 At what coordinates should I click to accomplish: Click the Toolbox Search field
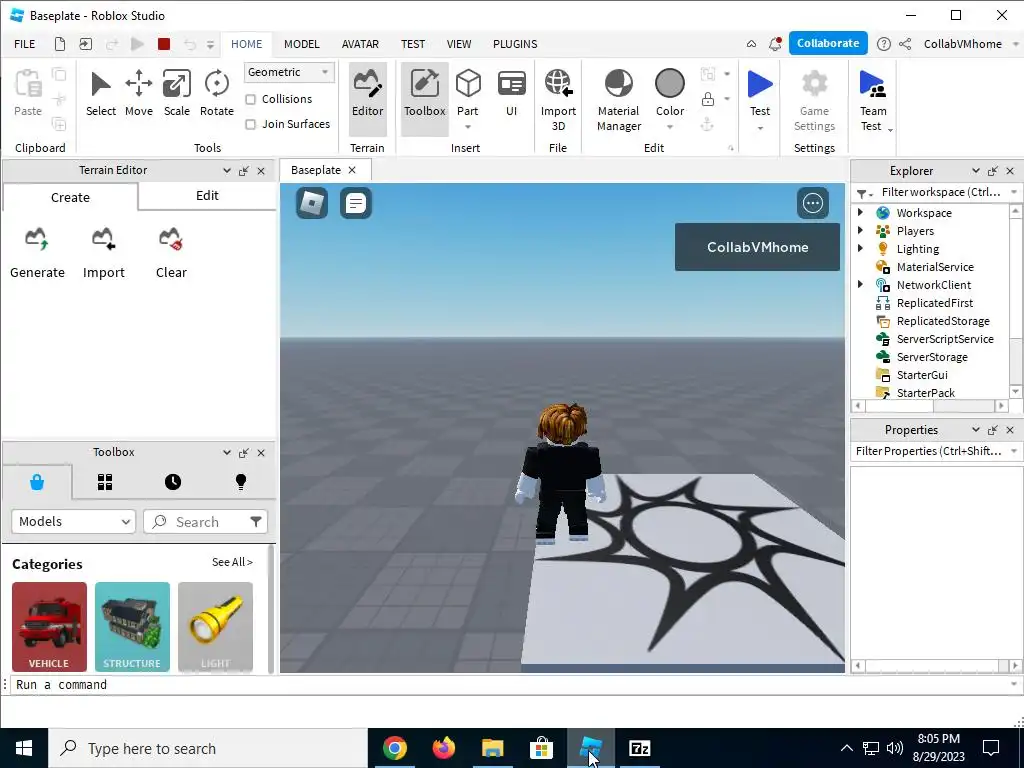coord(196,521)
